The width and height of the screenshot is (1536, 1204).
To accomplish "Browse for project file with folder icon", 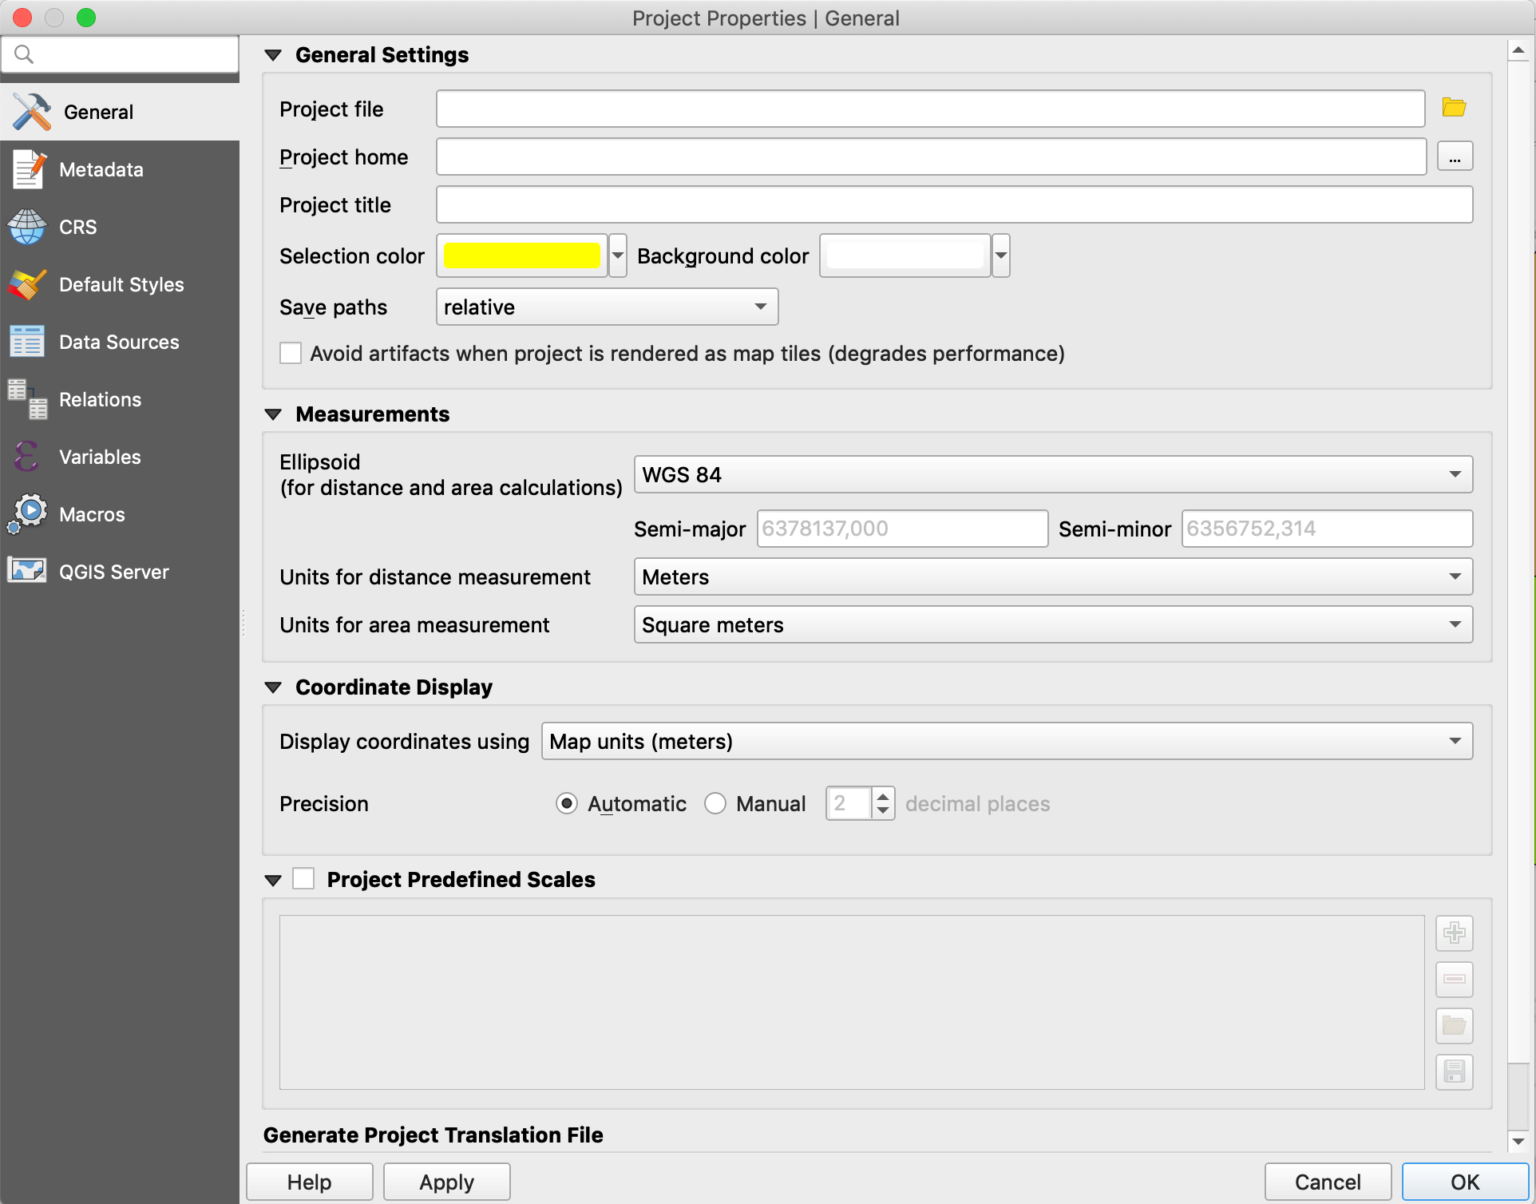I will (x=1454, y=107).
